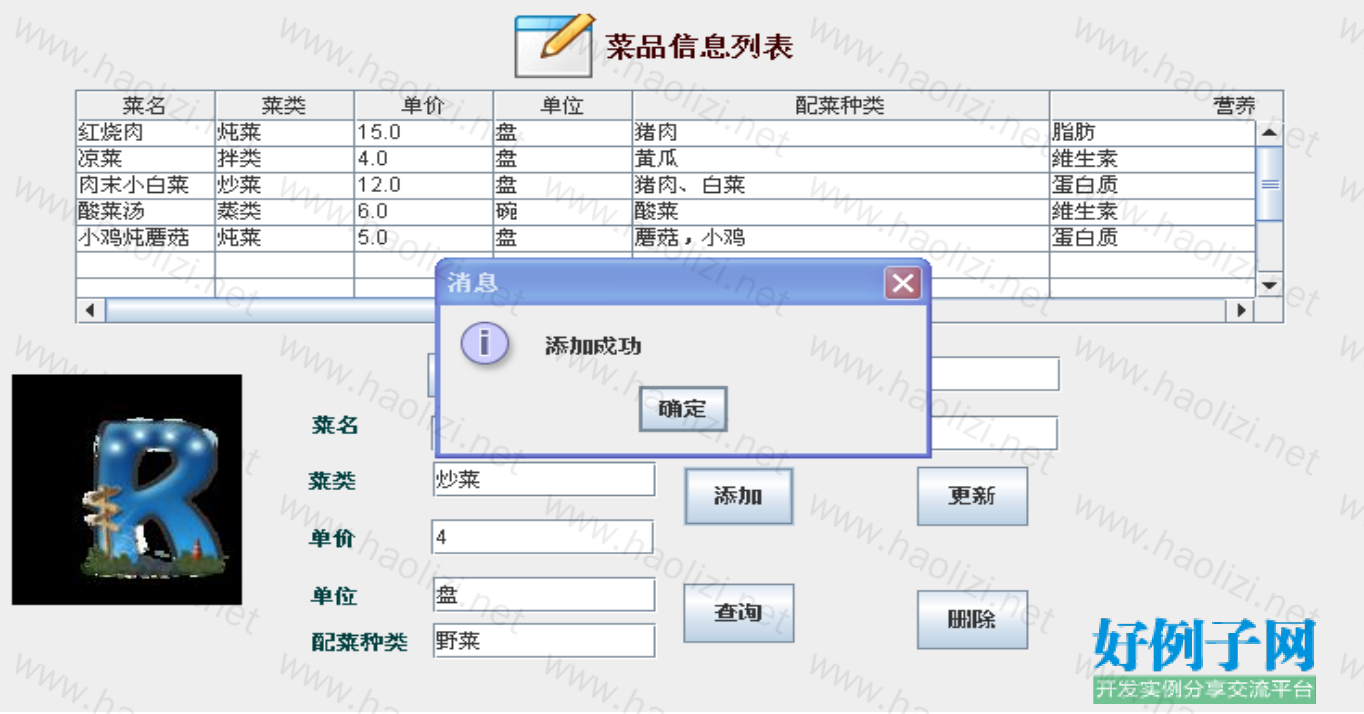Click the horizontal scrollbar right arrow
Image resolution: width=1364 pixels, height=714 pixels.
click(1242, 311)
